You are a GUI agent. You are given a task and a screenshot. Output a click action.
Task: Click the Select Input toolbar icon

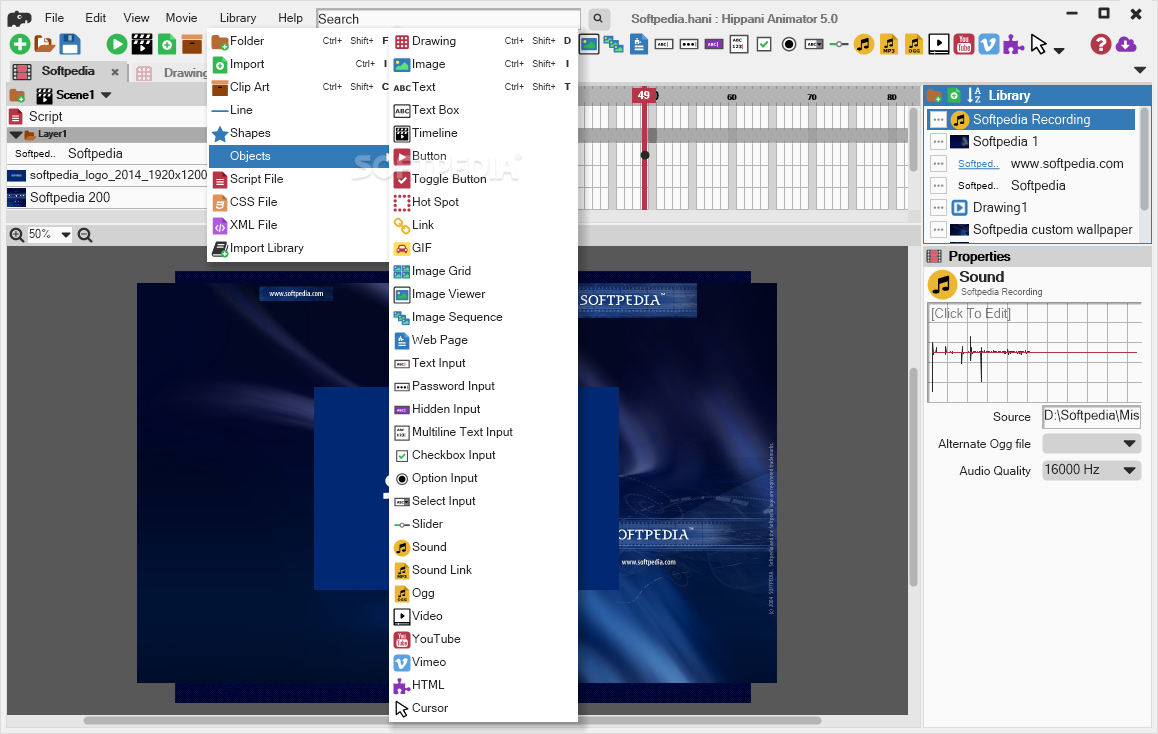[x=814, y=44]
